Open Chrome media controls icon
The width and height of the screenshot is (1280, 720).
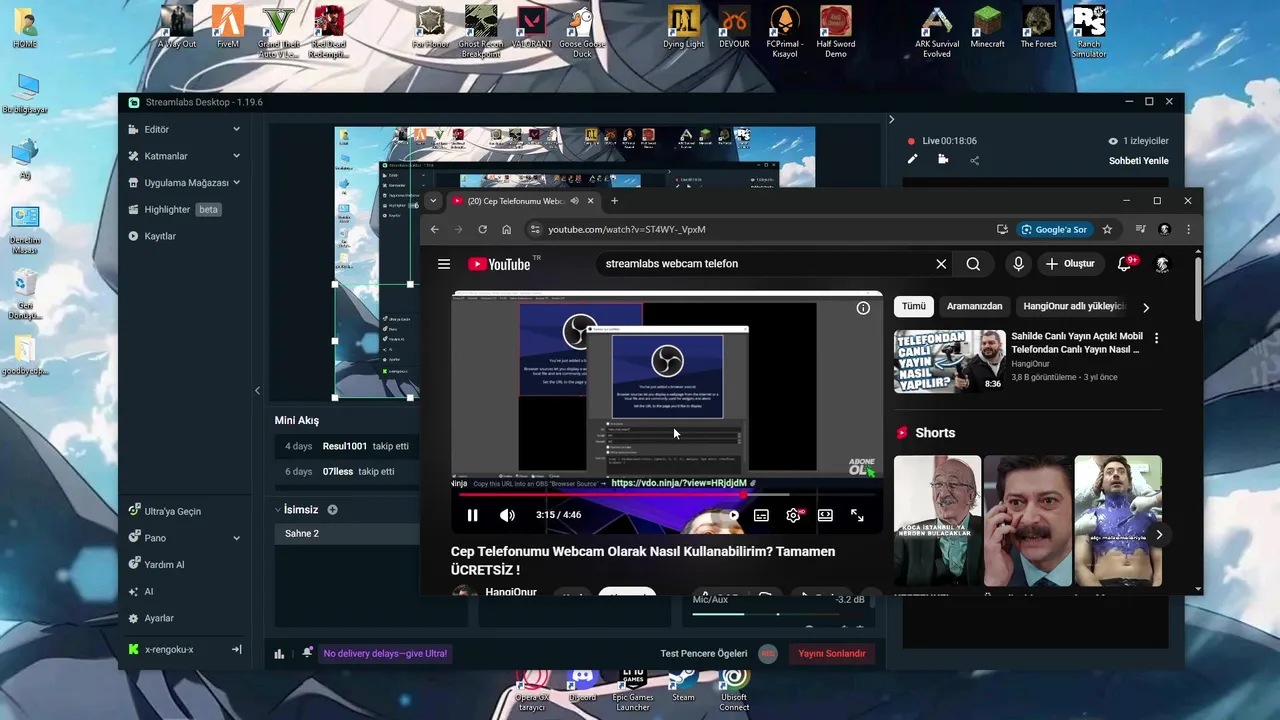coord(1140,229)
